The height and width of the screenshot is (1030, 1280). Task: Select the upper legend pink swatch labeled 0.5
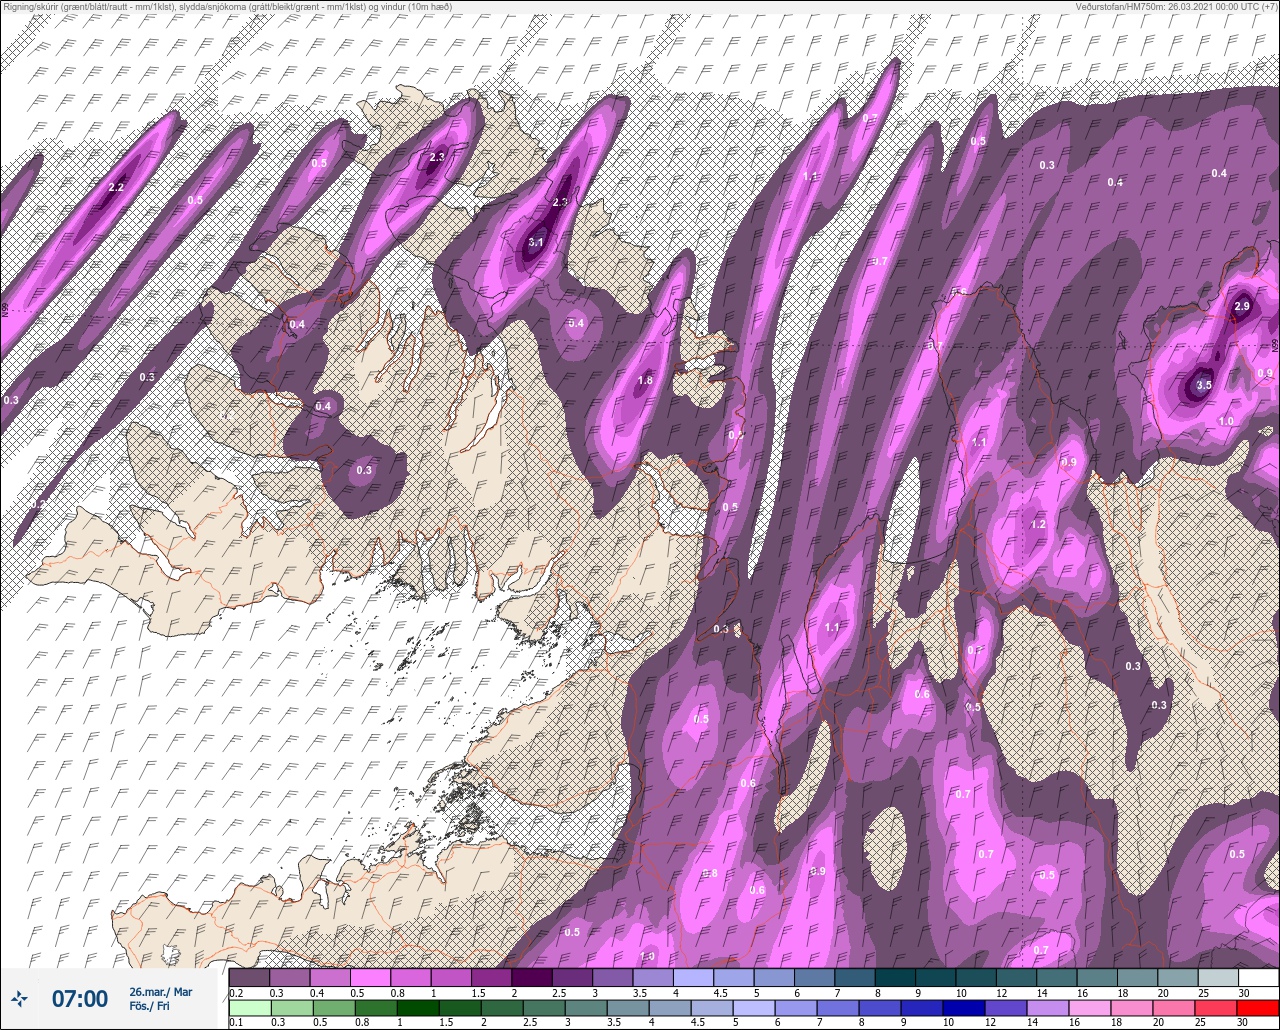click(x=370, y=977)
